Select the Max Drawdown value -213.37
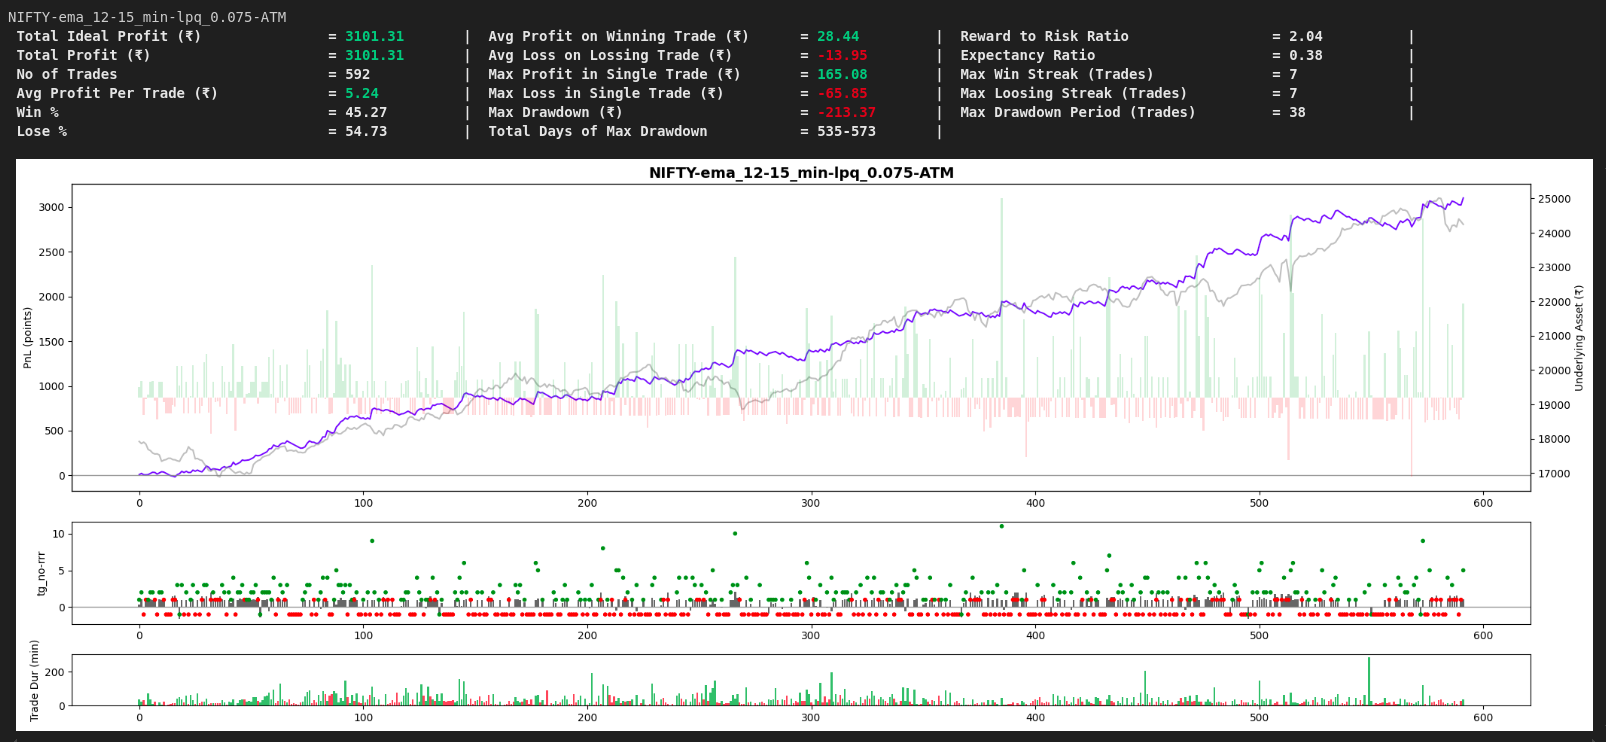This screenshot has width=1606, height=742. [x=846, y=112]
